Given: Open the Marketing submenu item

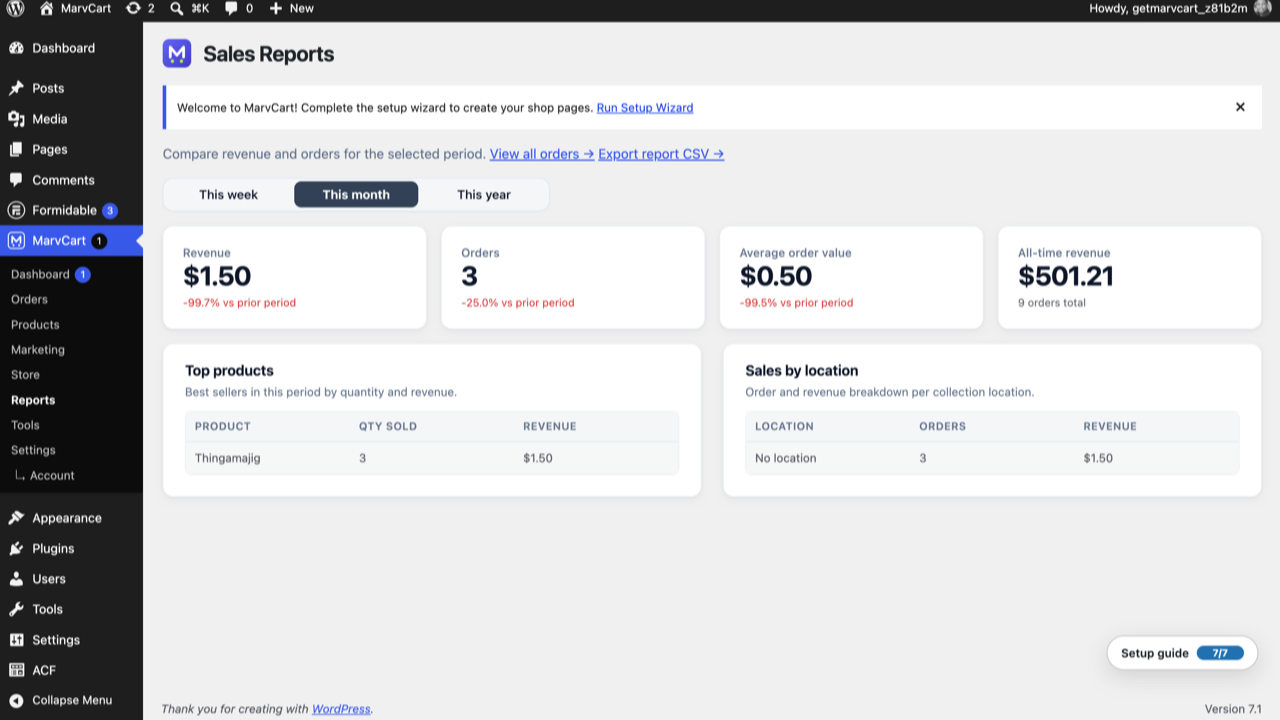Looking at the screenshot, I should pos(38,350).
